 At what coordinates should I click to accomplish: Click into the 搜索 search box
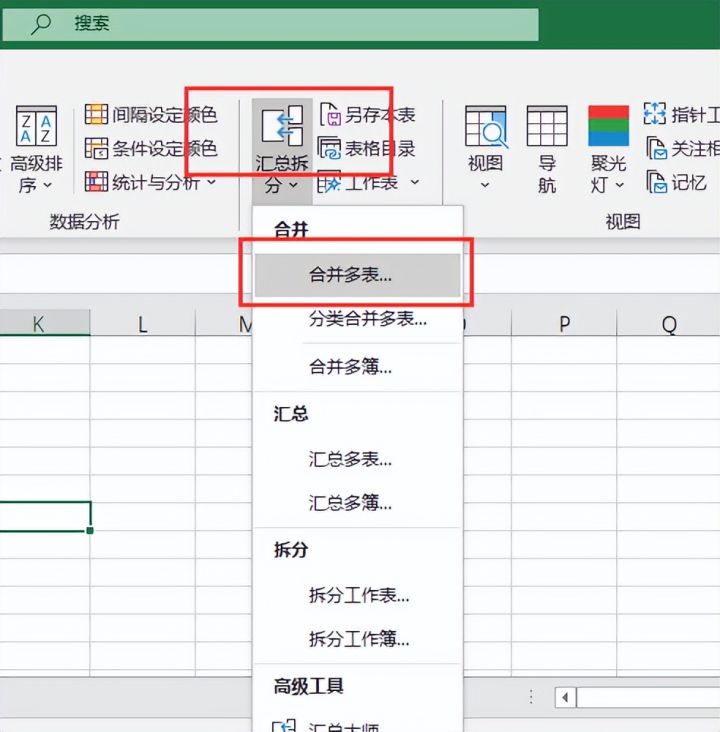[270, 24]
